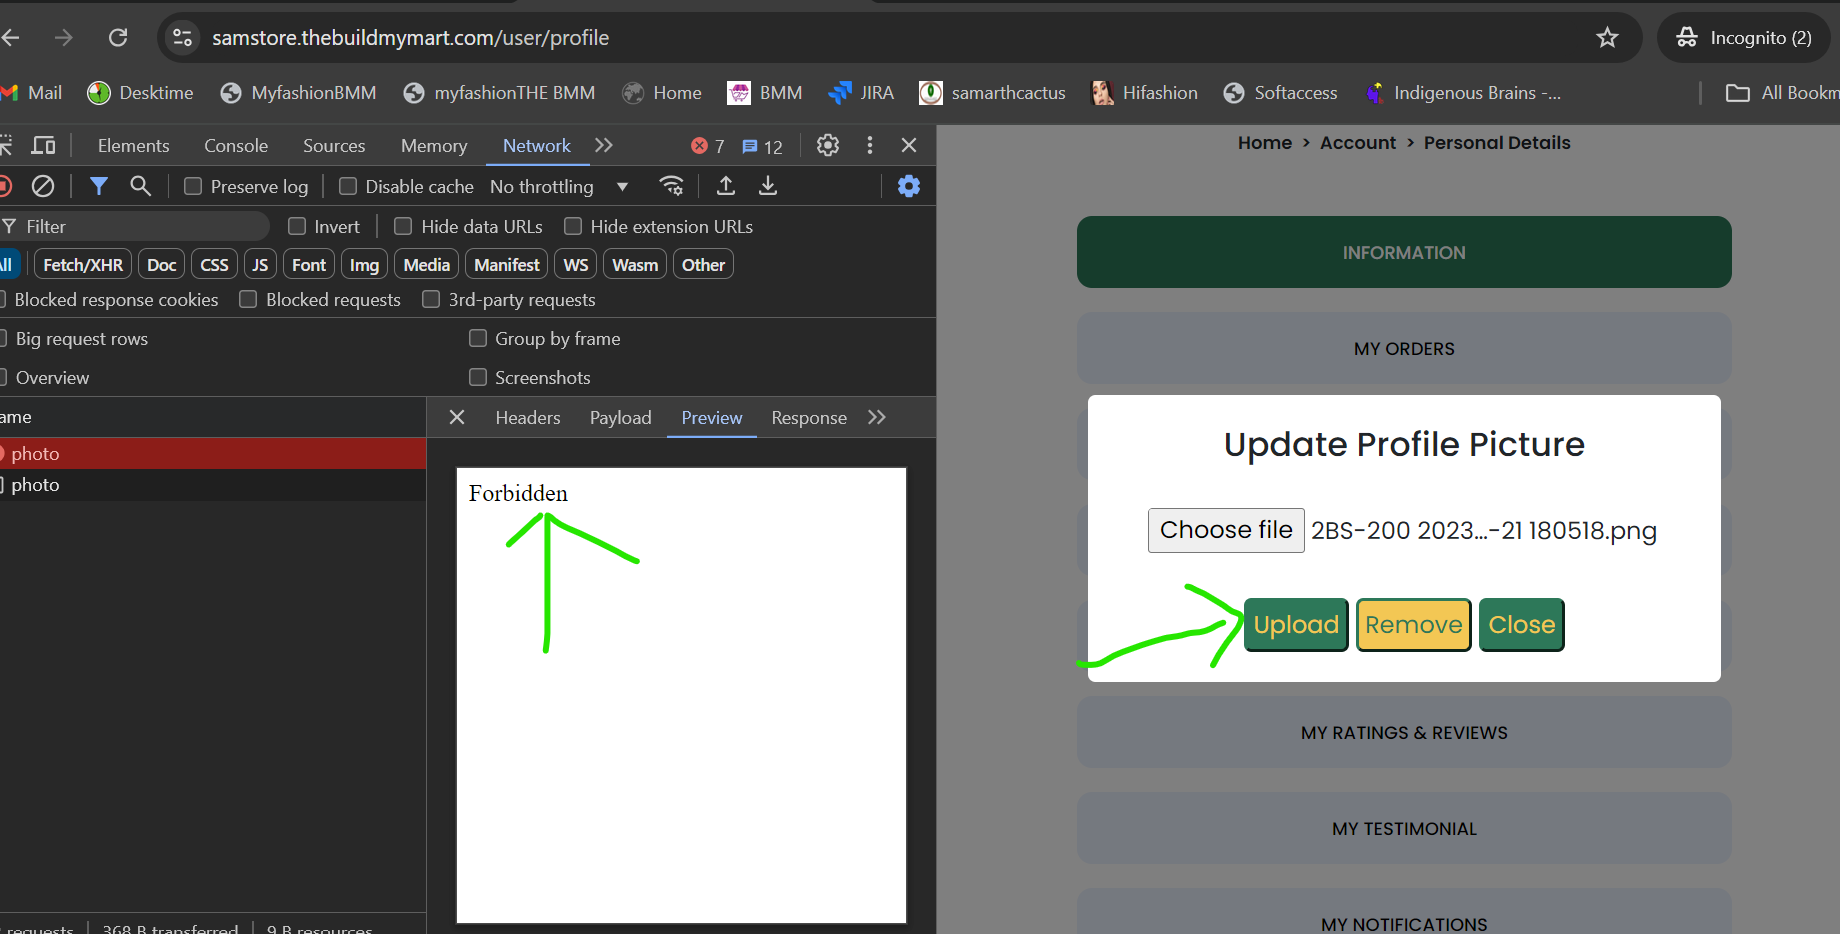The image size is (1840, 934).
Task: Switch to the Console tab
Action: point(236,146)
